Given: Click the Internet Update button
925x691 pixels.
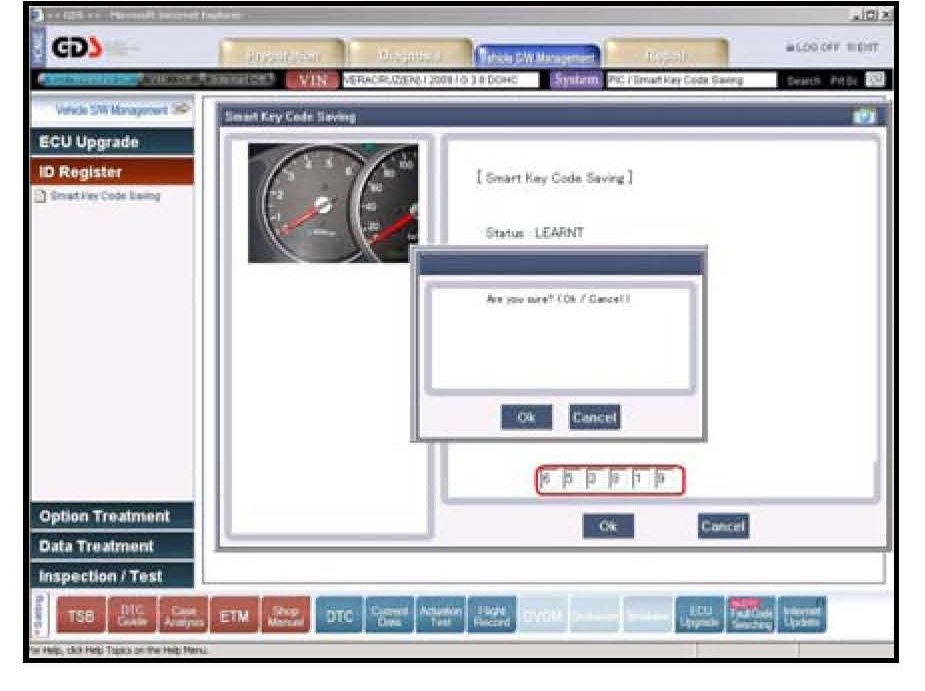Looking at the screenshot, I should 802,617.
